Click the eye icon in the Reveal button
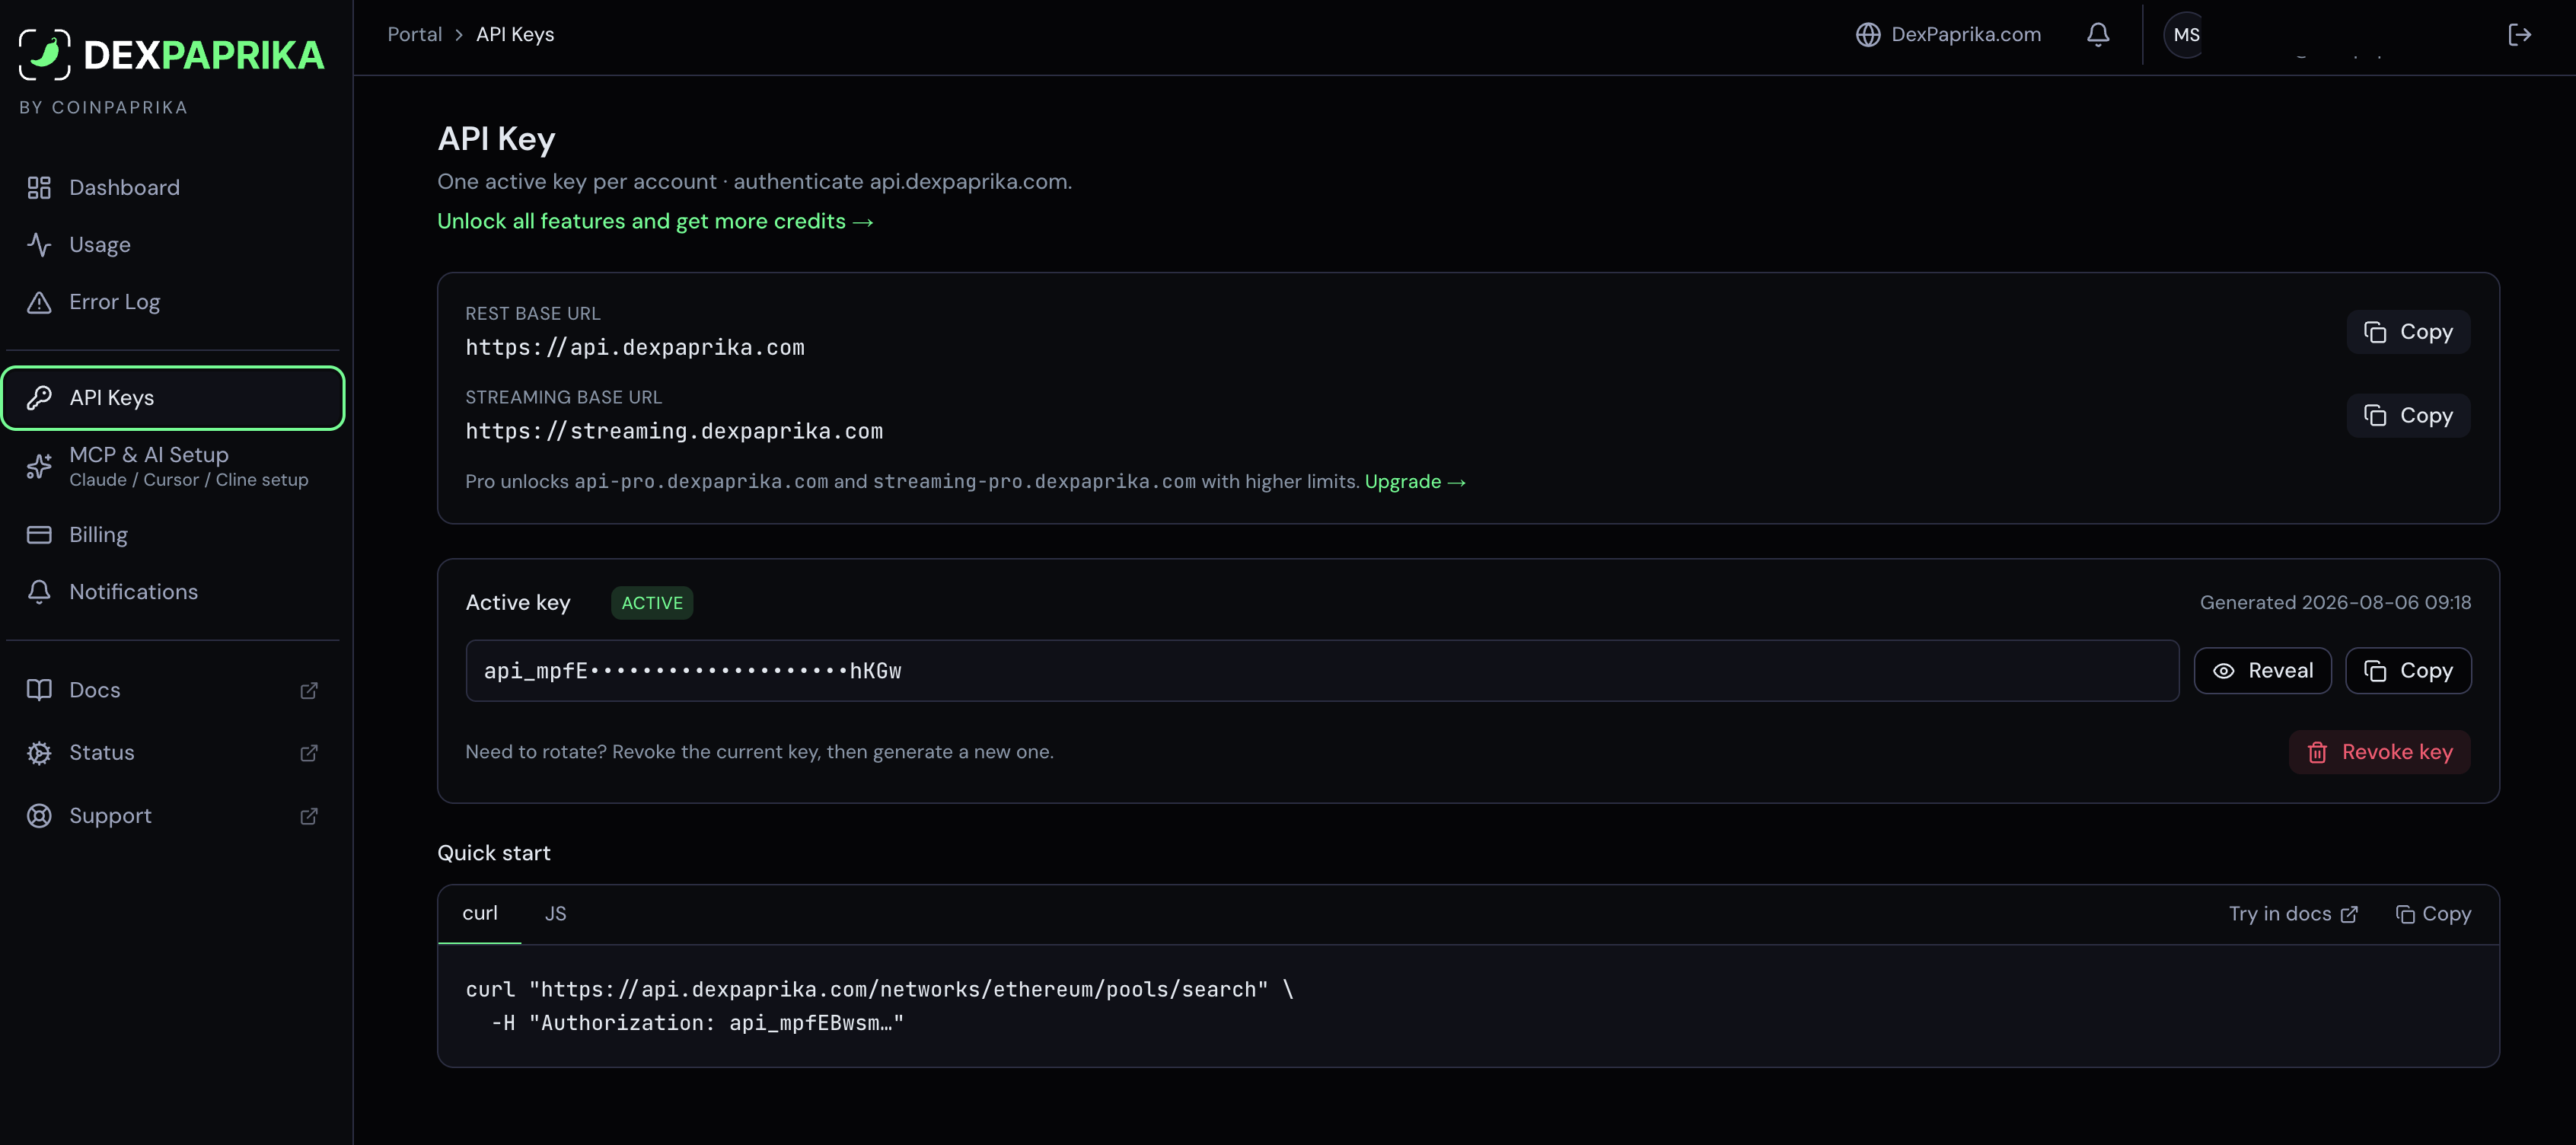The height and width of the screenshot is (1145, 2576). tap(2223, 672)
